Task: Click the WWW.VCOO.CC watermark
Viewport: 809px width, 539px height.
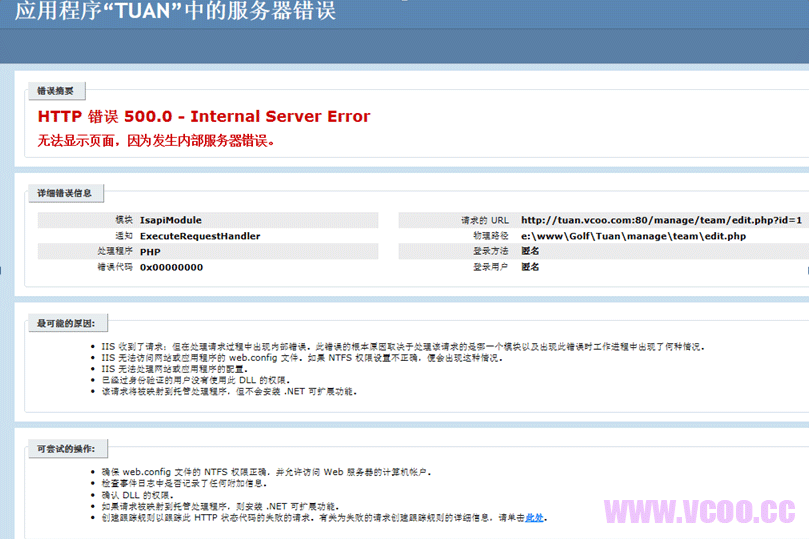Action: click(x=700, y=512)
